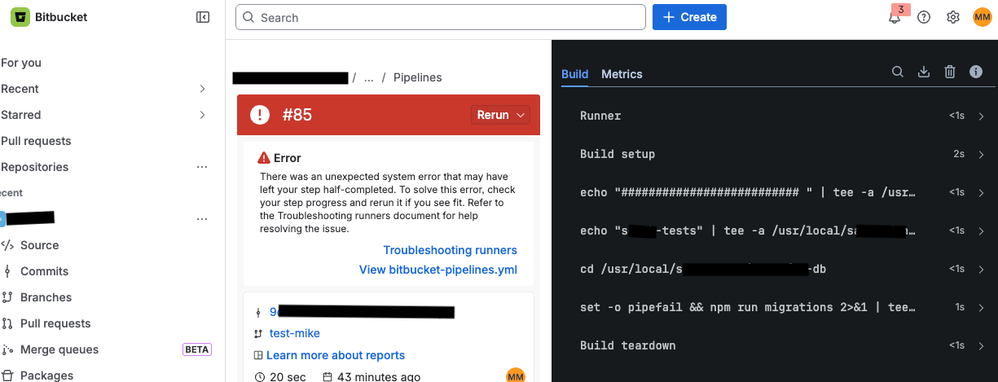Click the repository Pull requests icon
This screenshot has width=998, height=382.
click(8, 323)
